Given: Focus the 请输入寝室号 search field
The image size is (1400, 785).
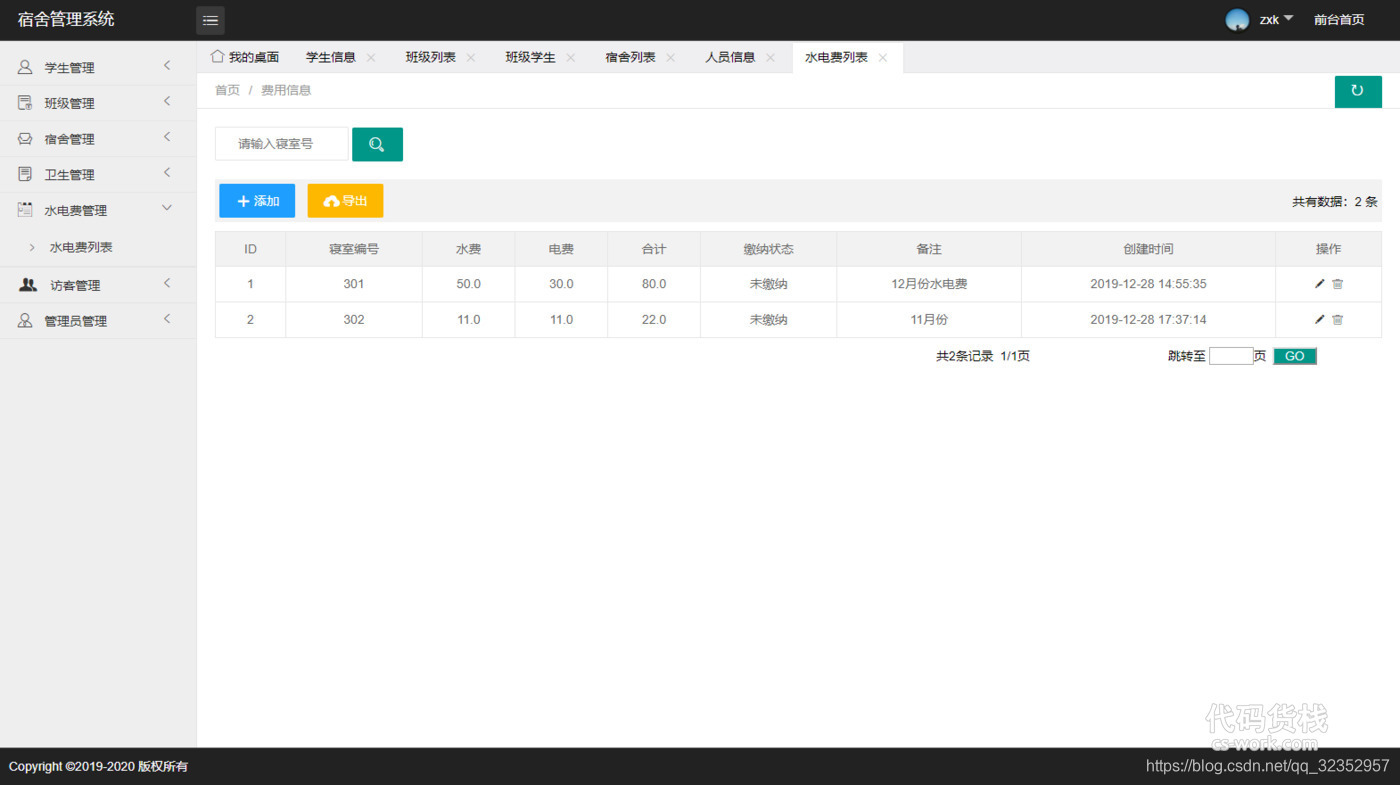Looking at the screenshot, I should click(x=282, y=144).
